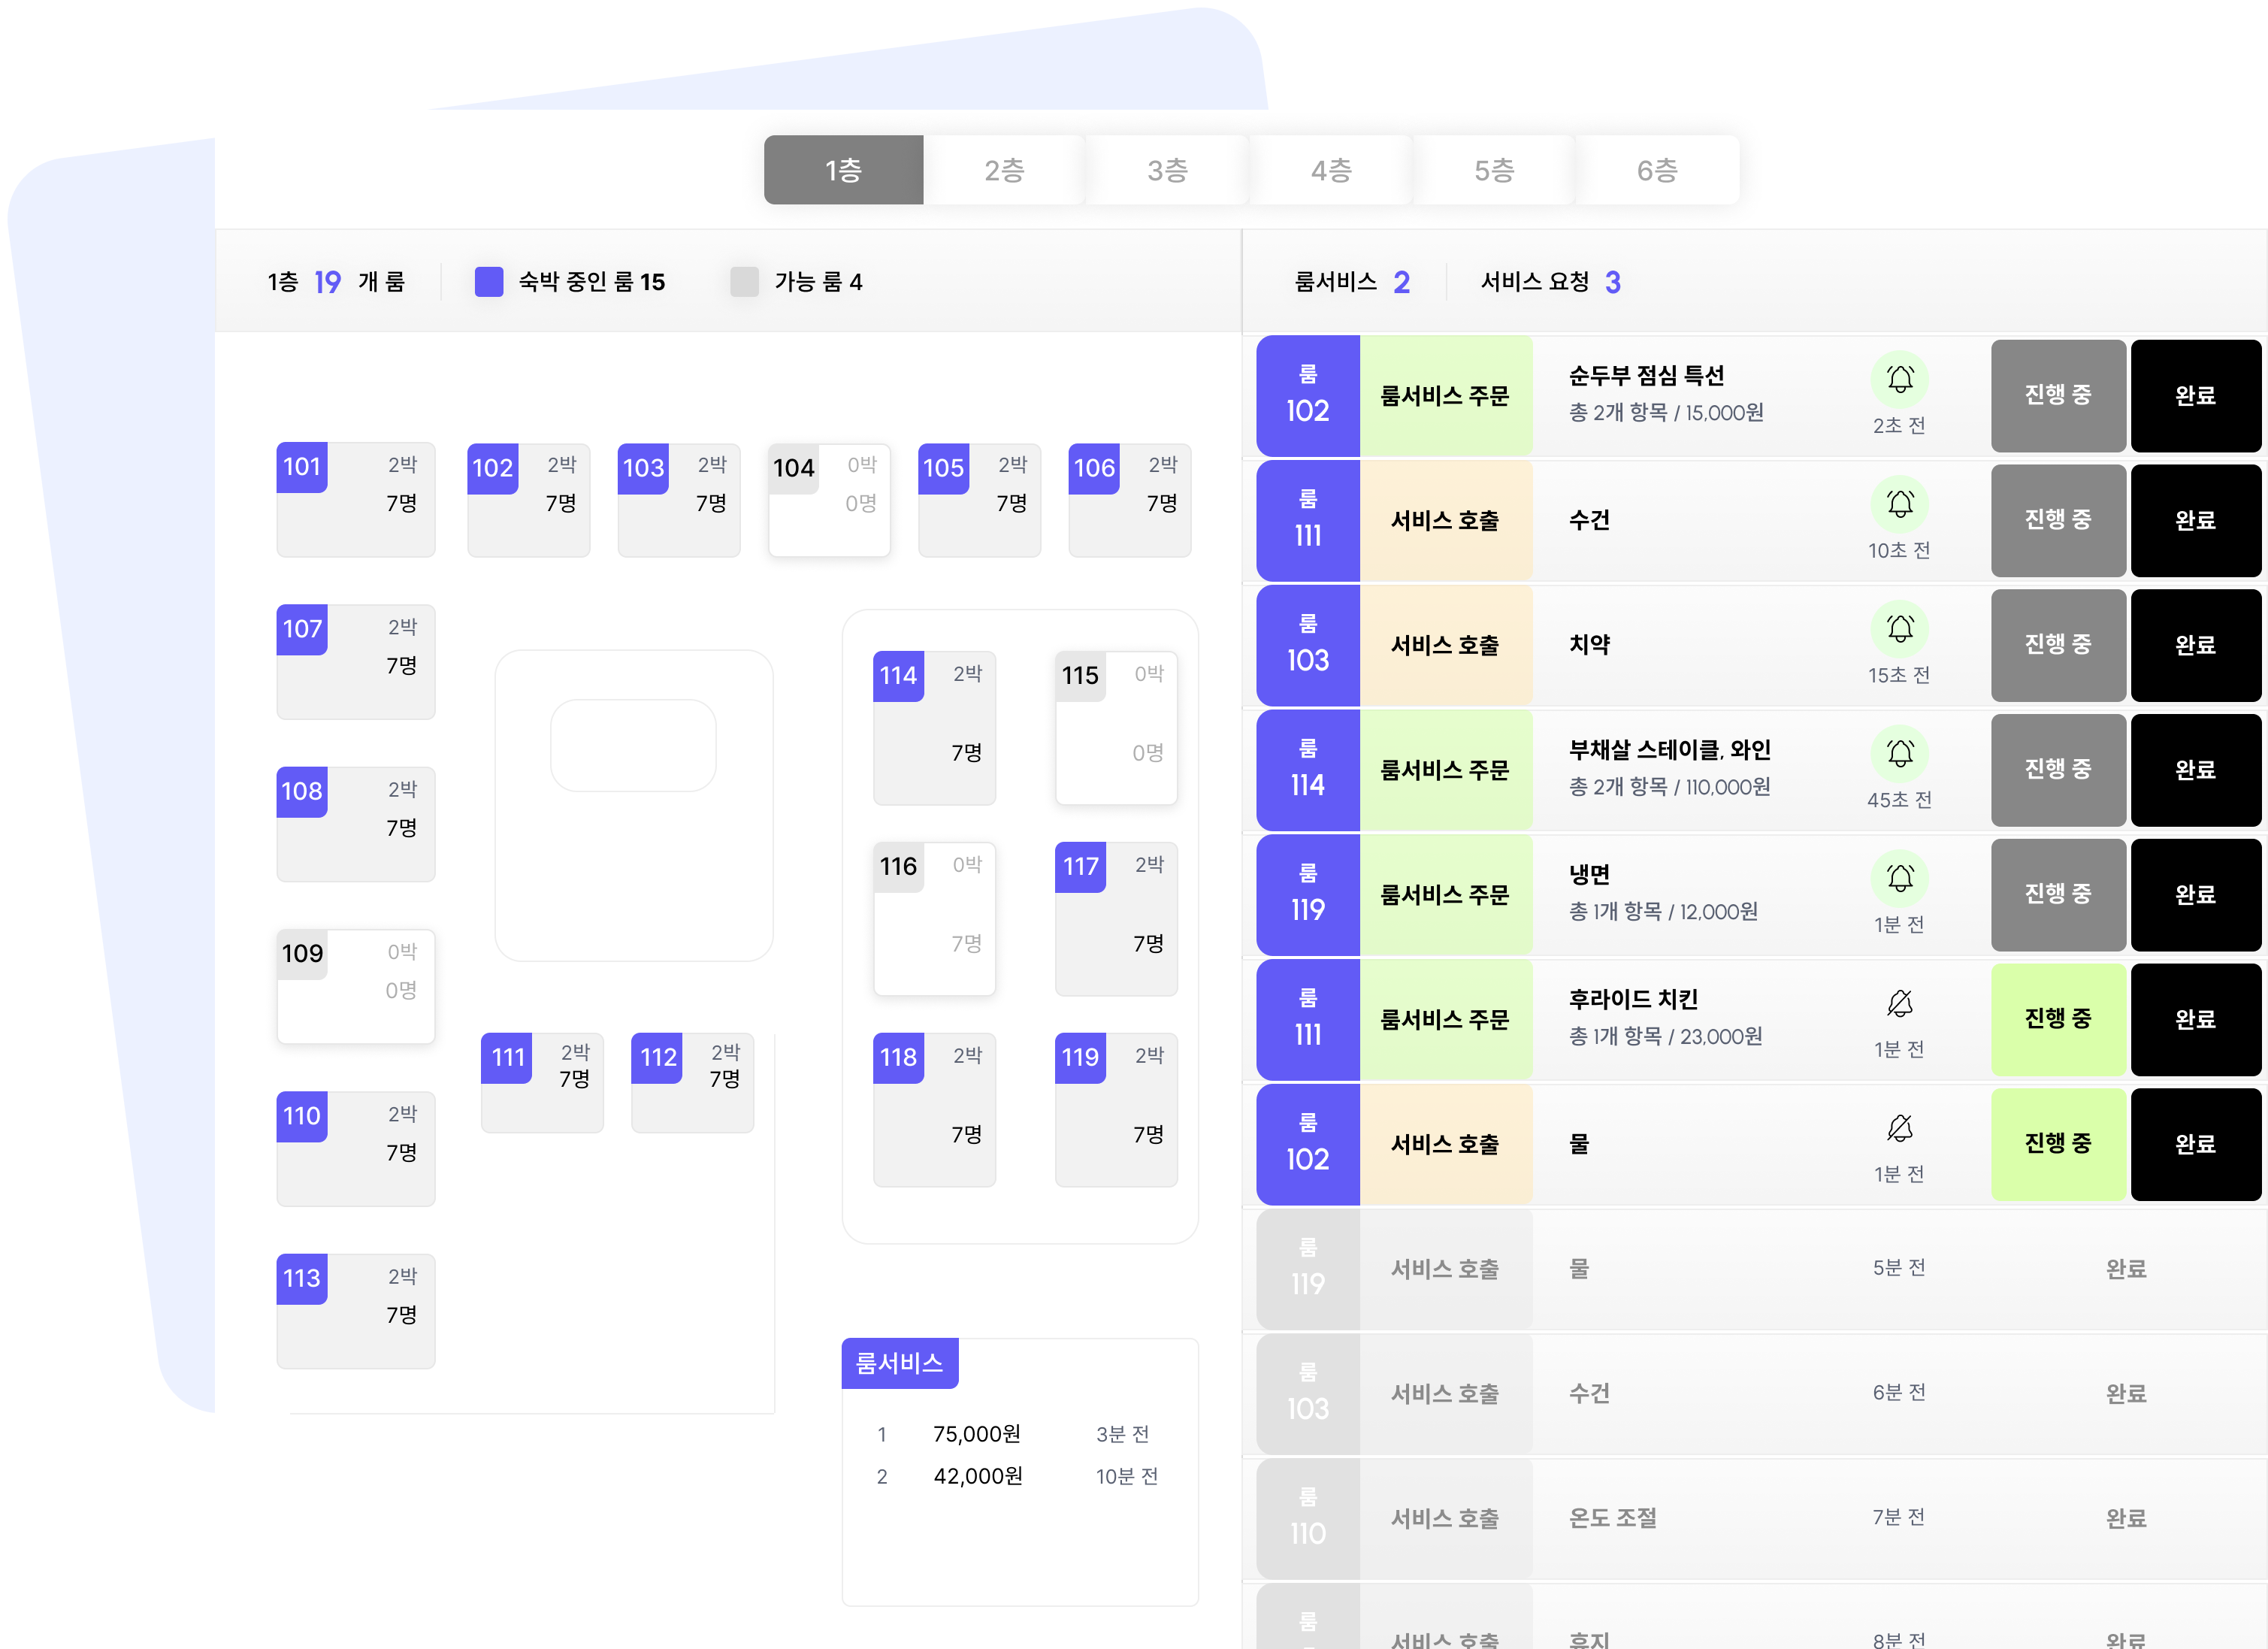Click the muted bell for 후라이드 치킨 order

[1899, 1003]
